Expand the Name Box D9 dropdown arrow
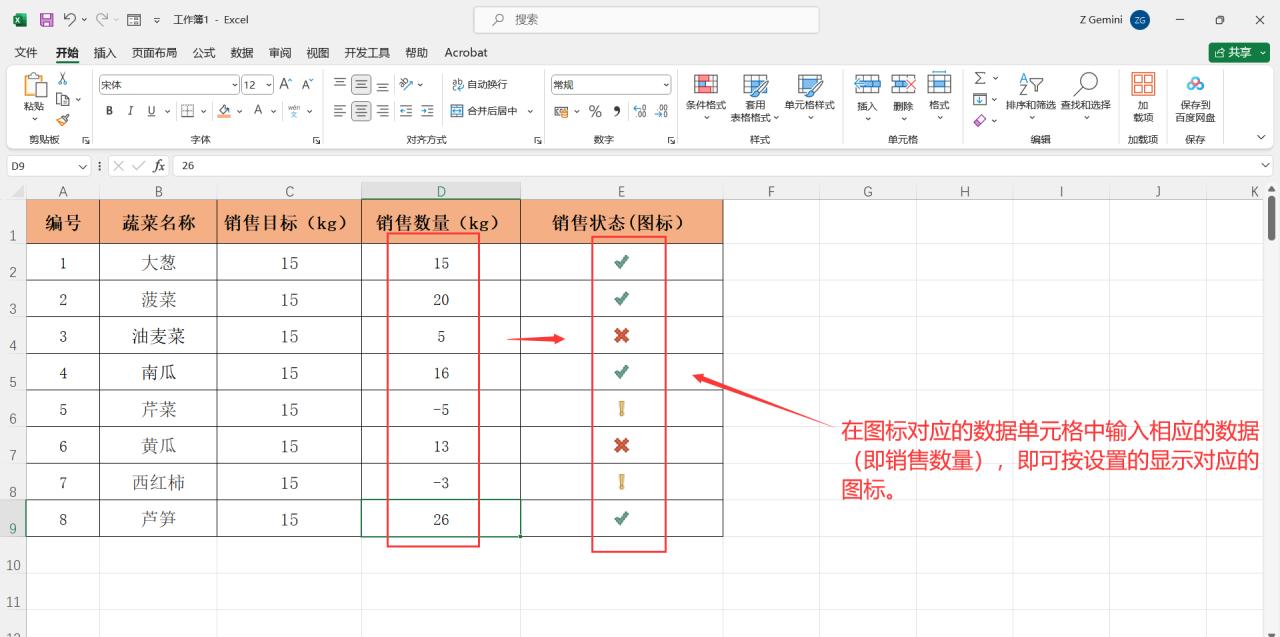The image size is (1280, 637). [83, 166]
